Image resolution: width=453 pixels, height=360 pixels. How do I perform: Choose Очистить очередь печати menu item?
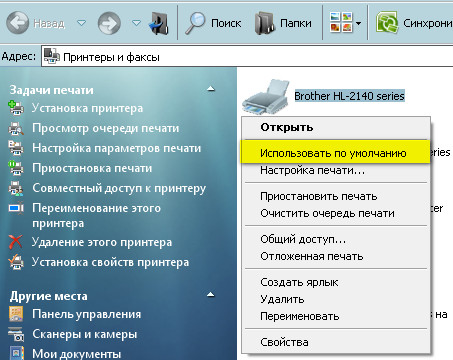pos(336,213)
